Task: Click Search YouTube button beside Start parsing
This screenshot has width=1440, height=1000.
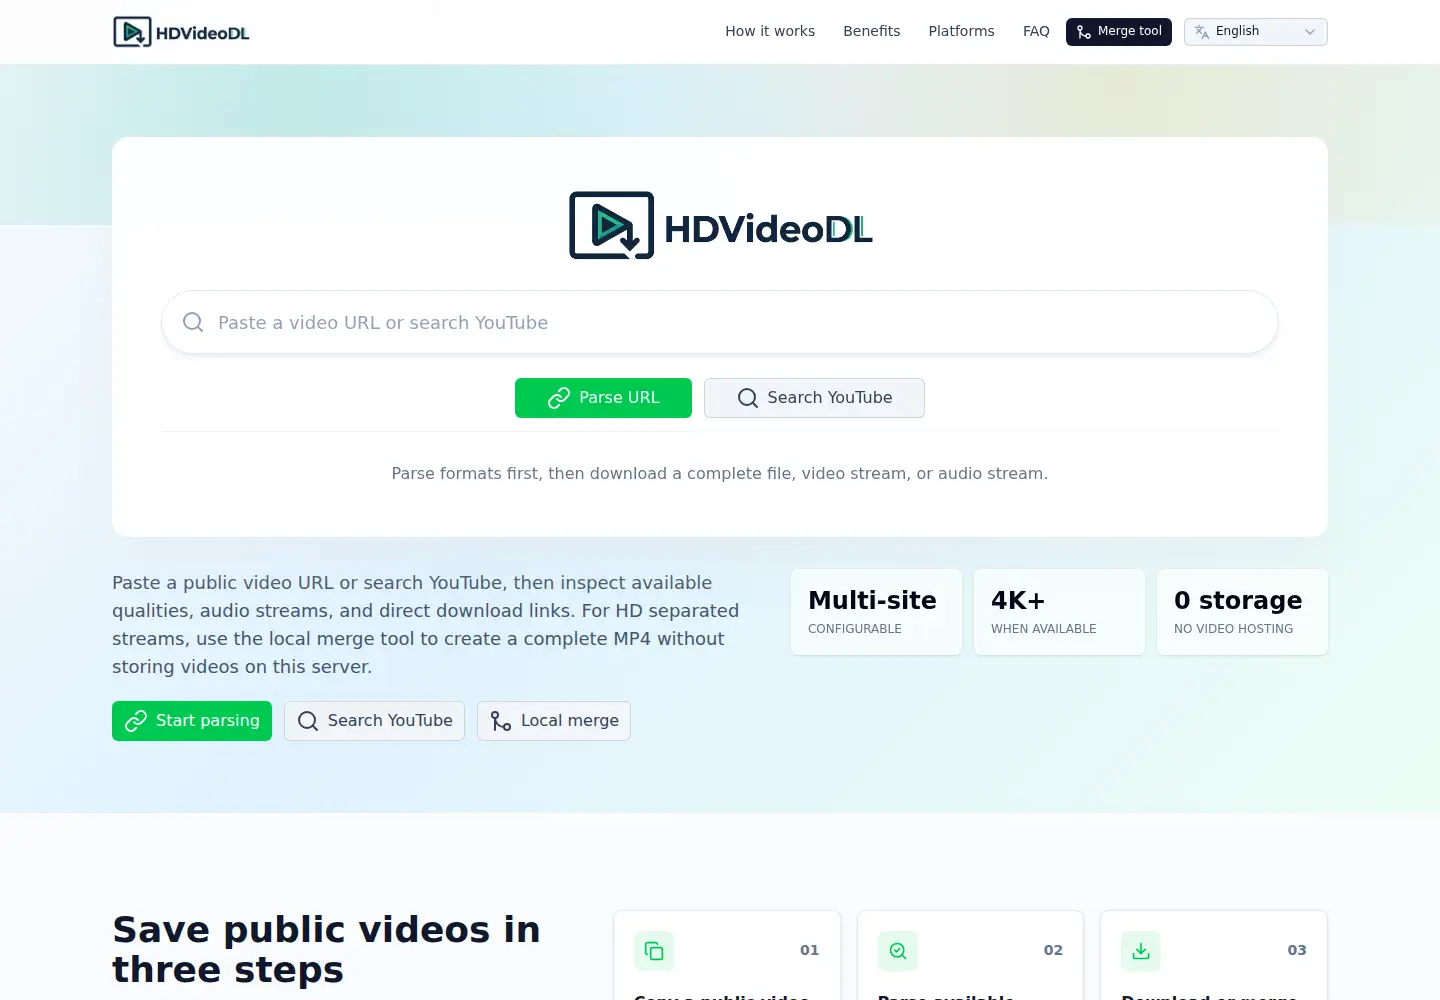Action: [374, 721]
